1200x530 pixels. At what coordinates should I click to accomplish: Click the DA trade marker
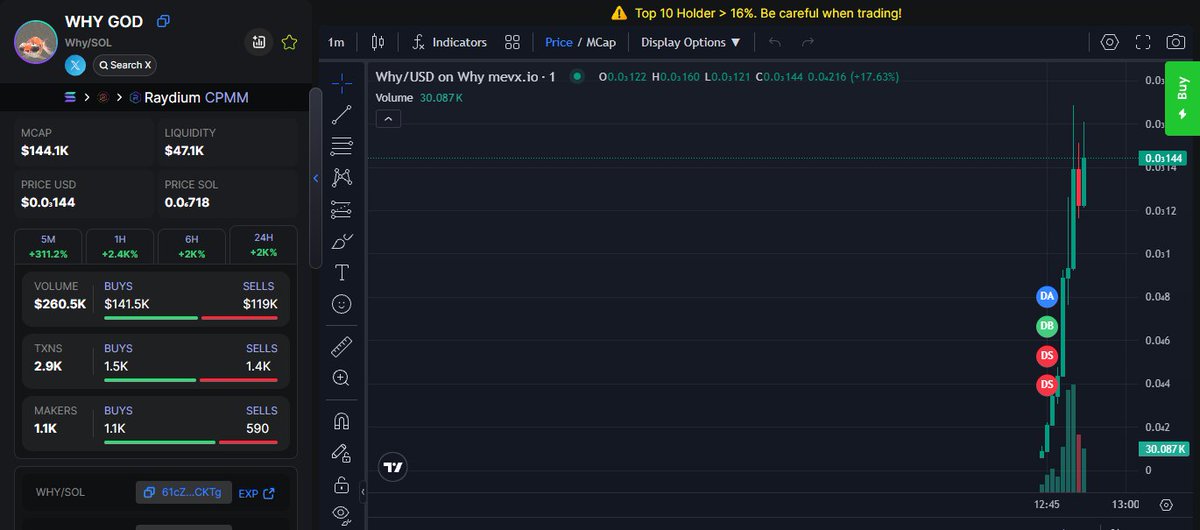click(x=1047, y=296)
